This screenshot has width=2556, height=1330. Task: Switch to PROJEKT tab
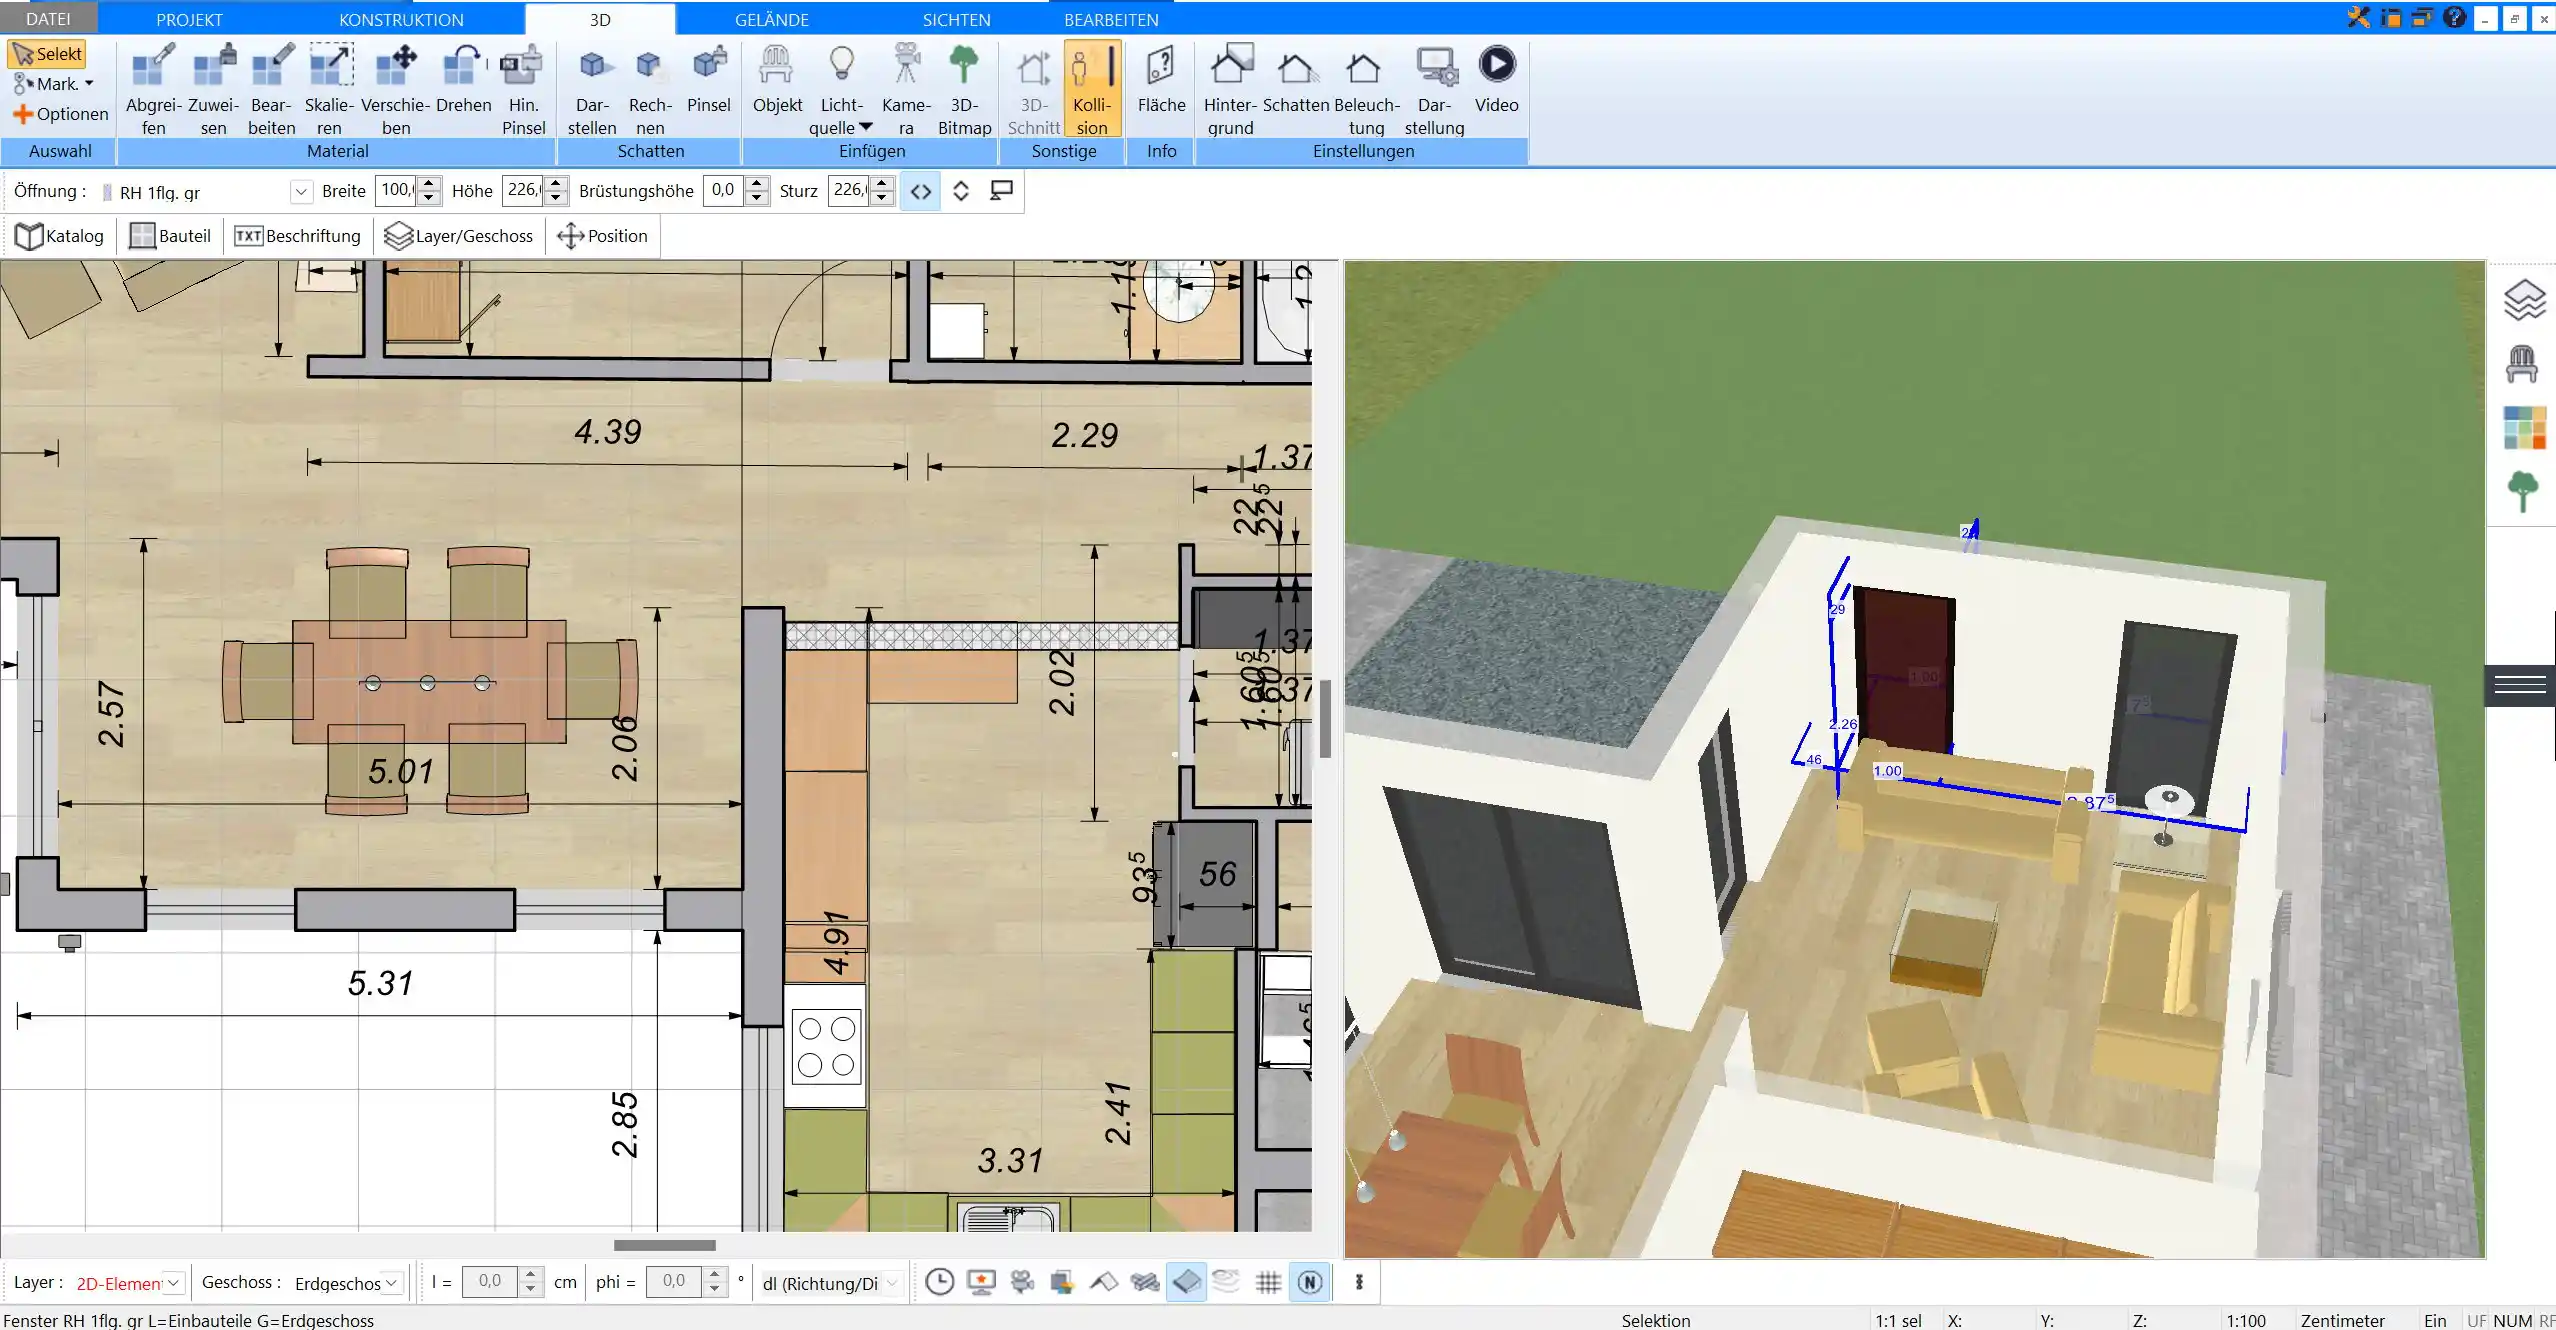[x=189, y=19]
